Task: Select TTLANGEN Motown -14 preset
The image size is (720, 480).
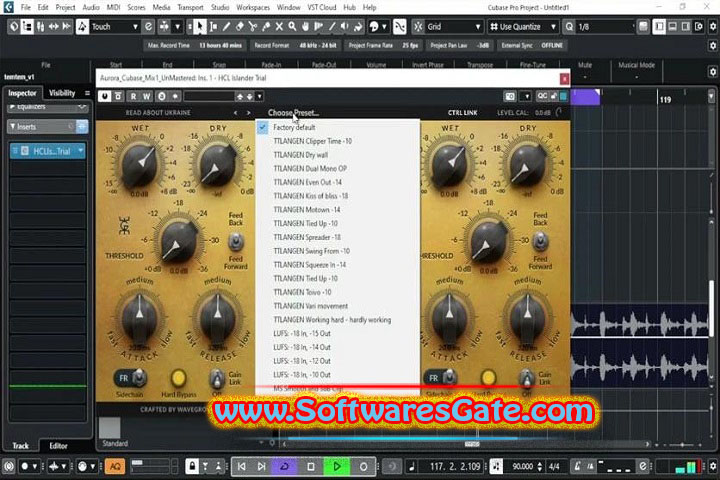Action: (x=338, y=209)
